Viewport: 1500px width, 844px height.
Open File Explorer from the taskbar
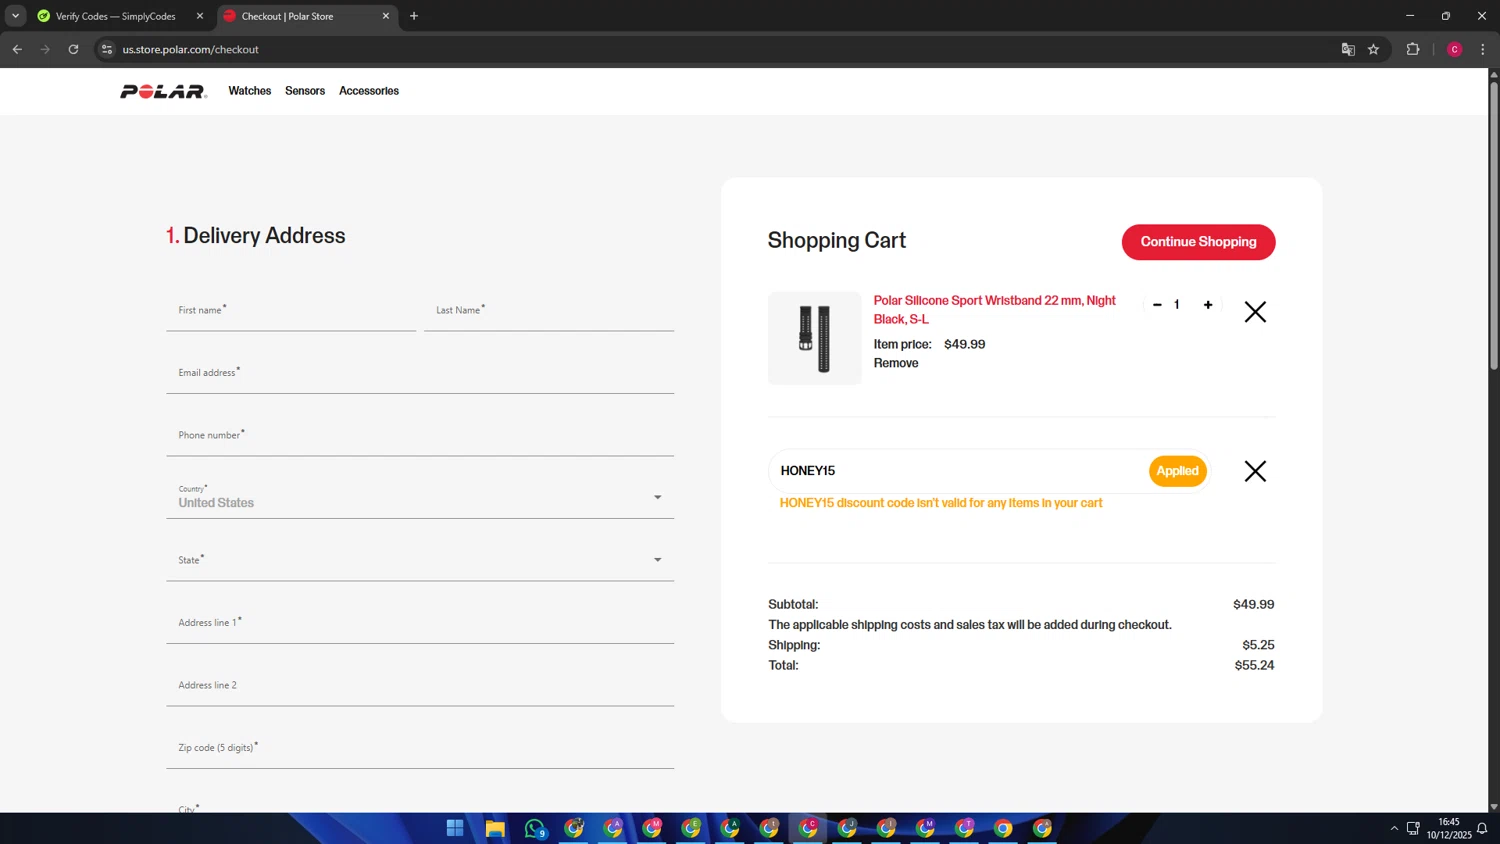[x=495, y=828]
